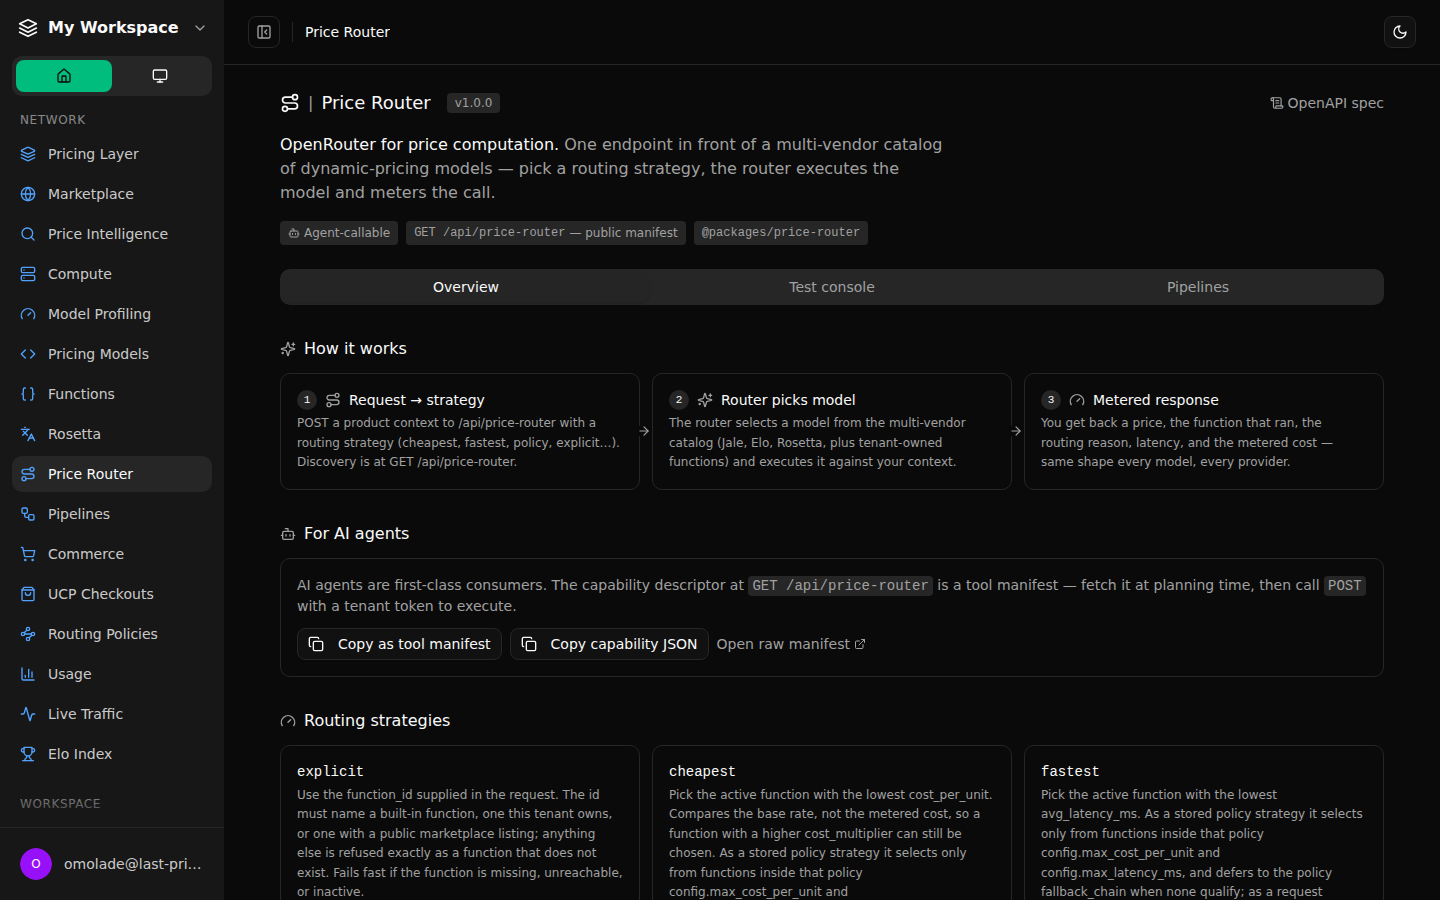Open the Pricing Models code icon
Screen dimensions: 1440x900
pos(28,354)
